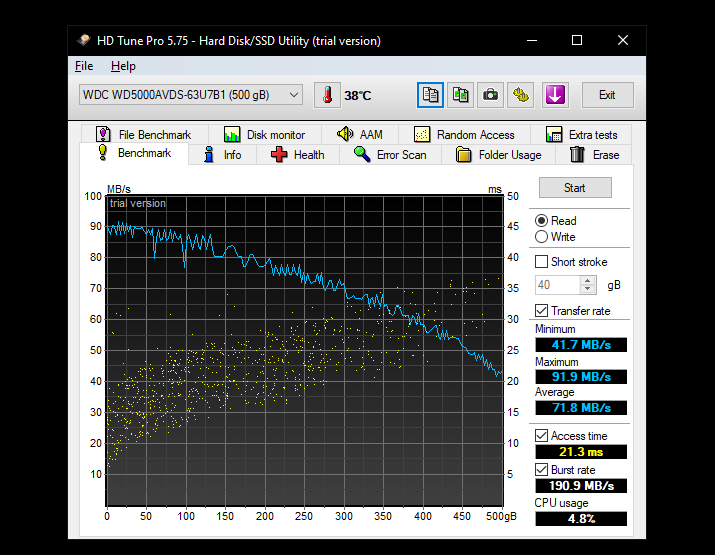Open the Extra tests tab
Viewport: 715px width, 555px height.
pyautogui.click(x=581, y=135)
